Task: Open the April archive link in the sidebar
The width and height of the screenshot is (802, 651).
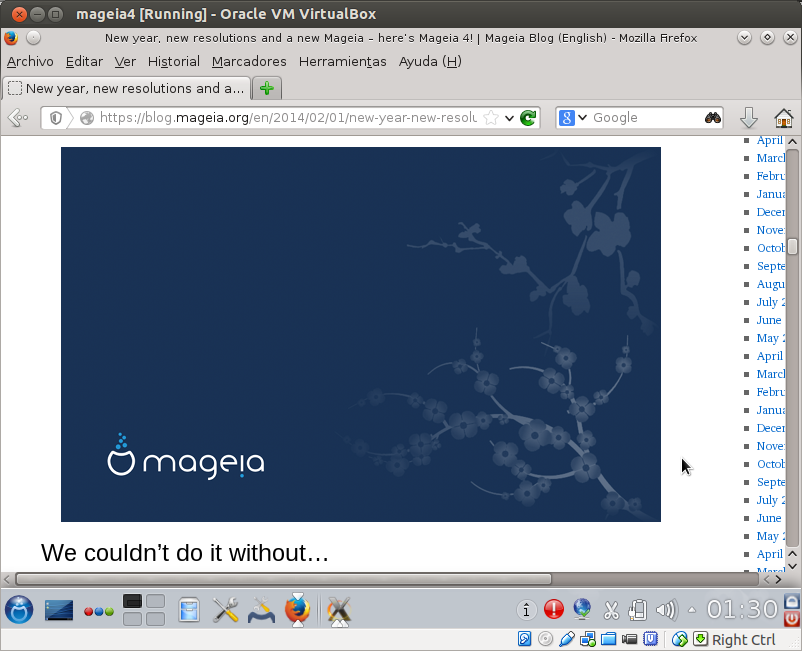Action: pos(769,140)
